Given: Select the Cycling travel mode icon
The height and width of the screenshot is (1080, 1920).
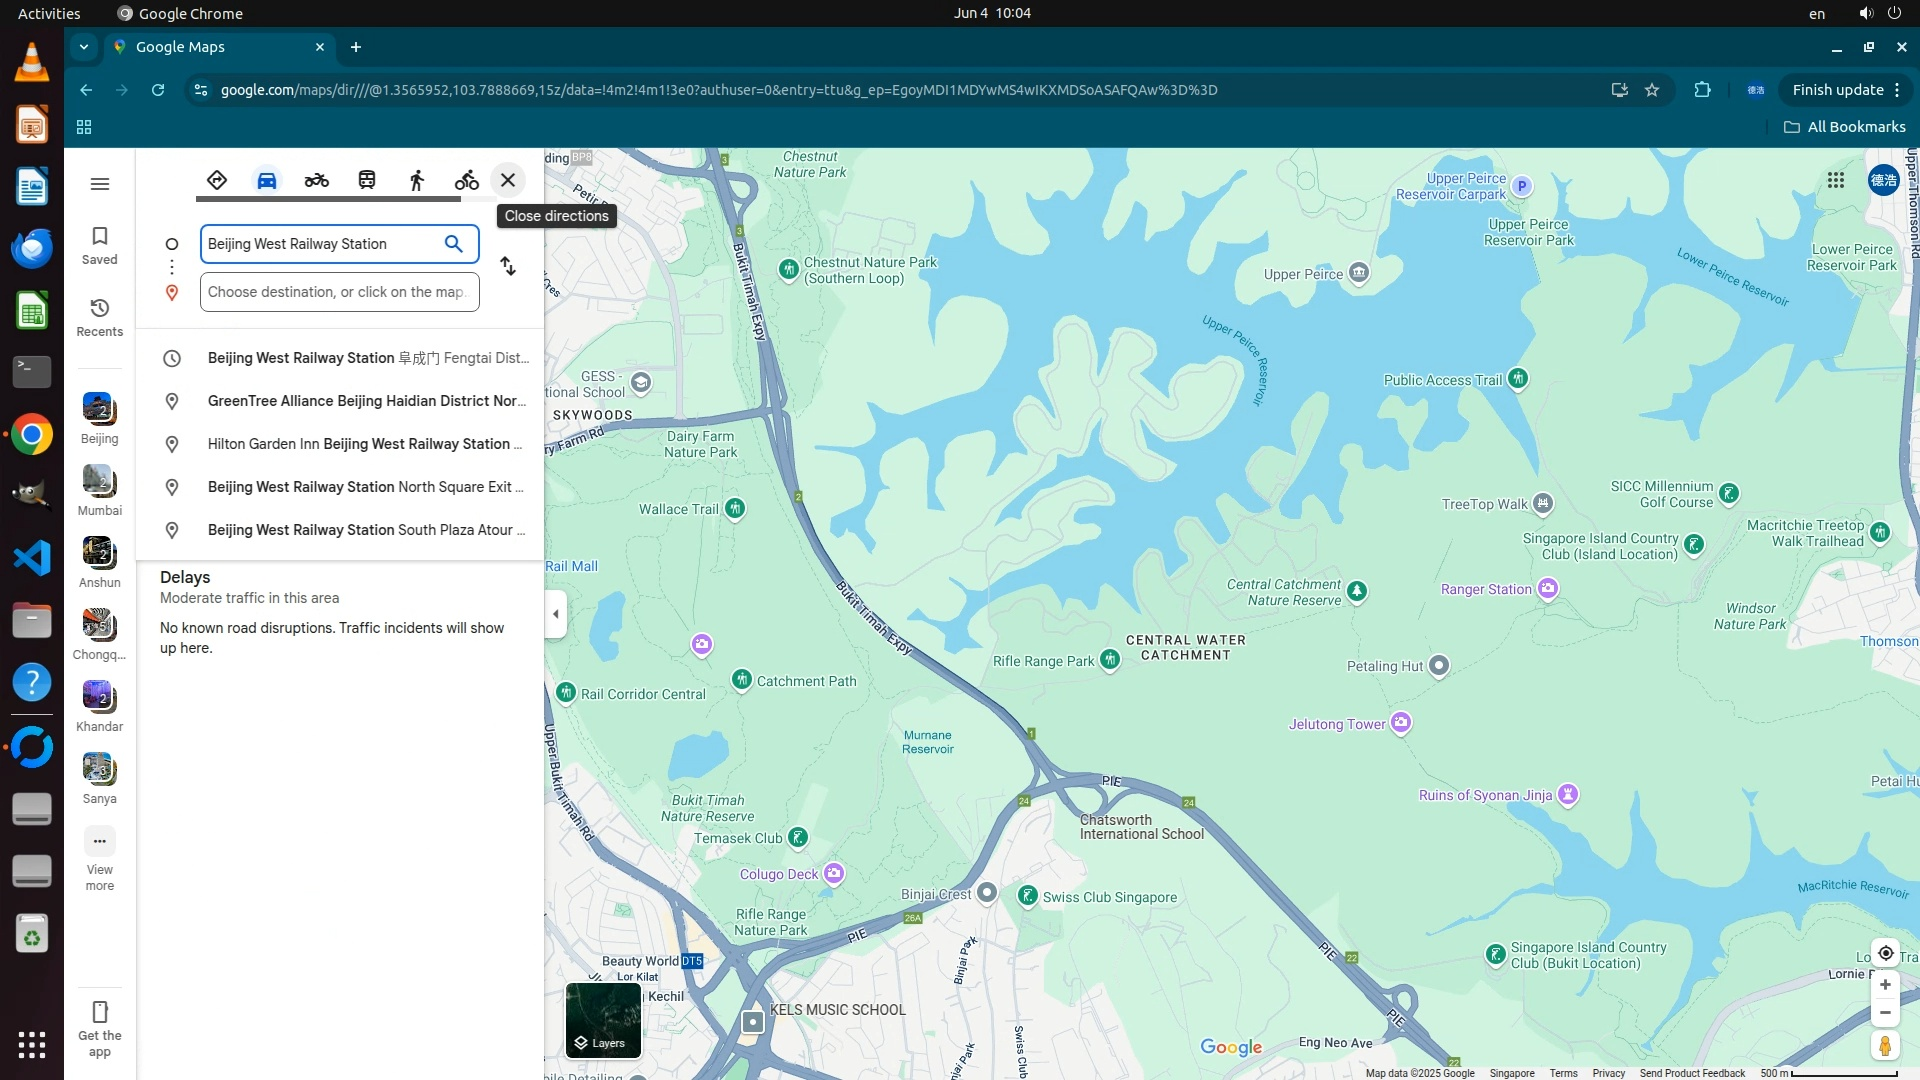Looking at the screenshot, I should 467,180.
